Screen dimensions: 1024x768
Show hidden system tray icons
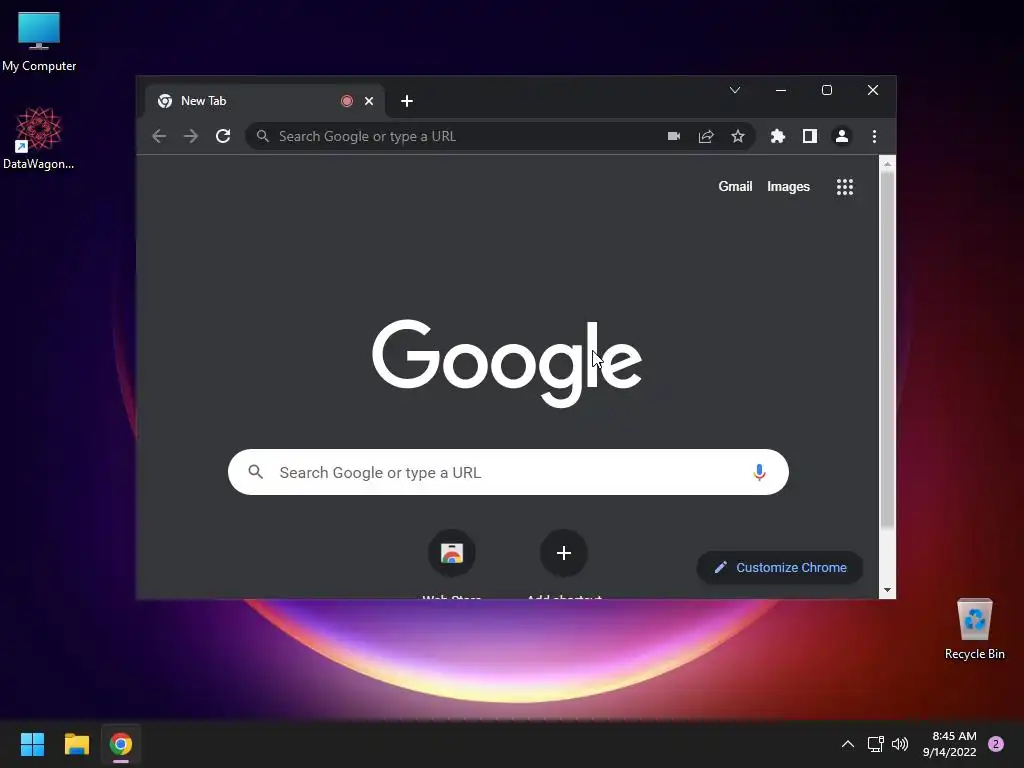click(x=848, y=744)
